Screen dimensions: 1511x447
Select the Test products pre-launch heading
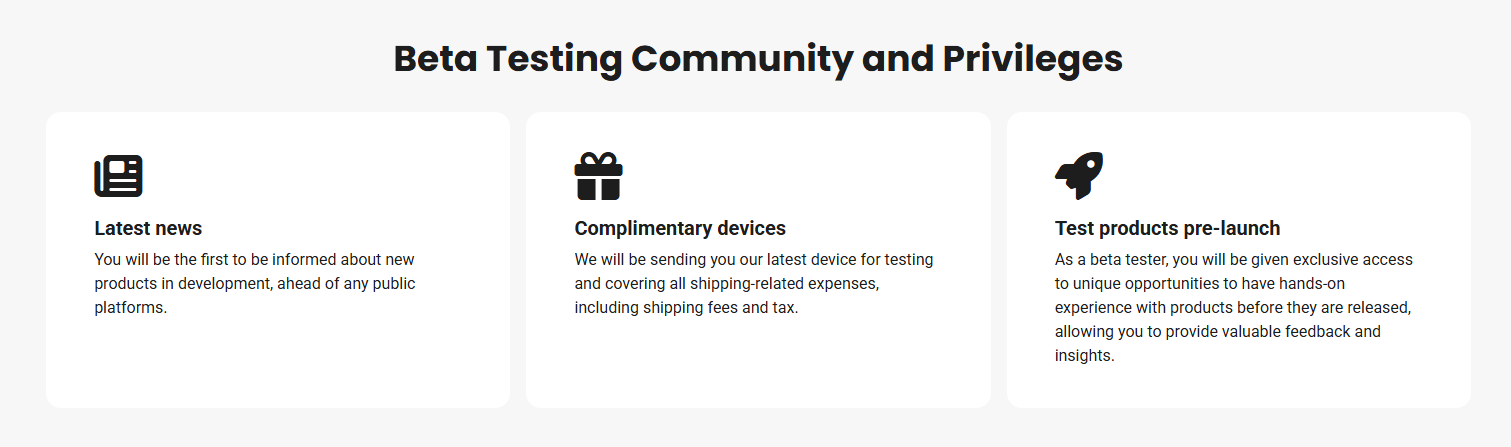coord(1167,228)
